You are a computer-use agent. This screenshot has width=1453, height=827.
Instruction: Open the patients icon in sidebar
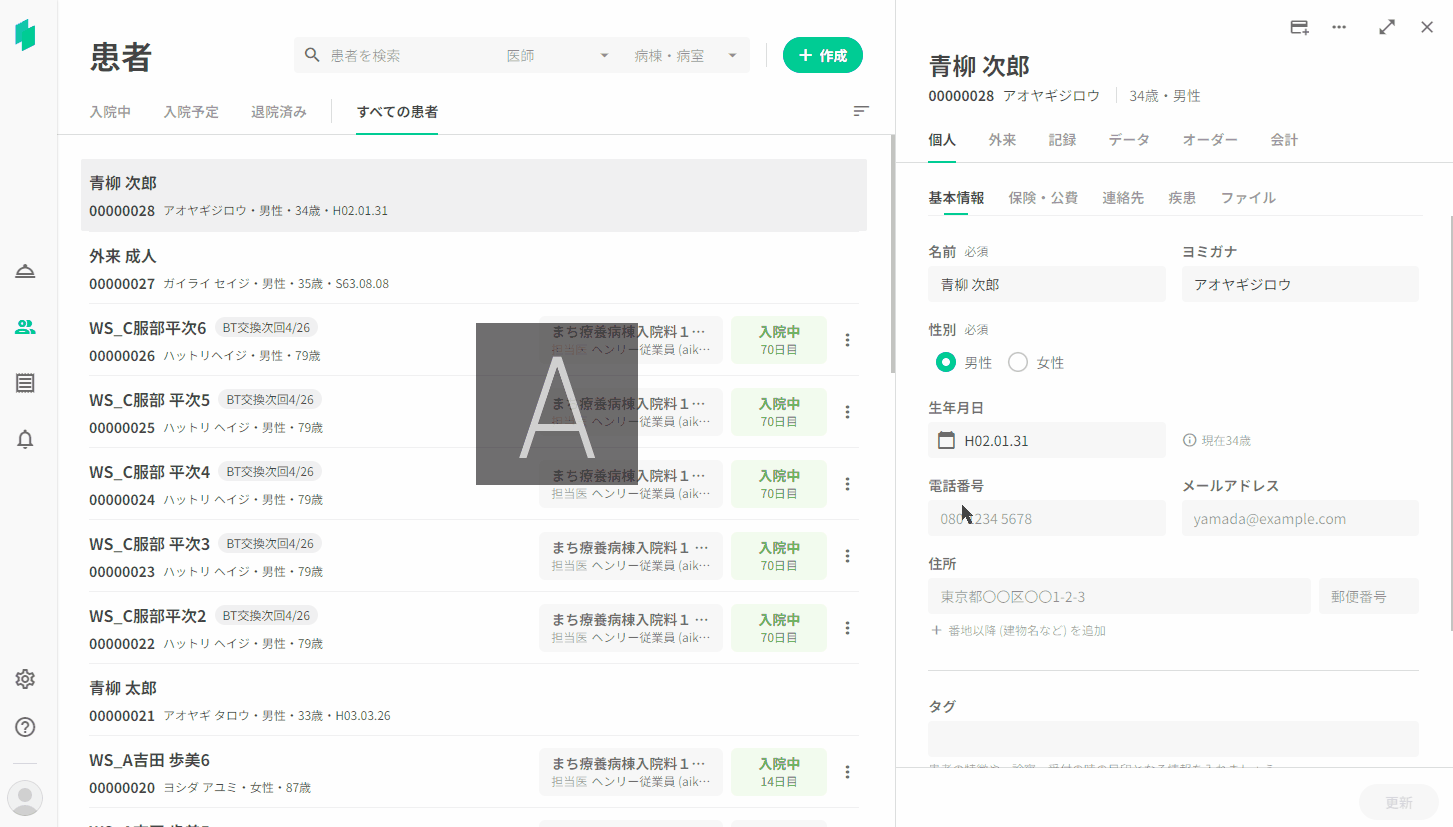25,327
